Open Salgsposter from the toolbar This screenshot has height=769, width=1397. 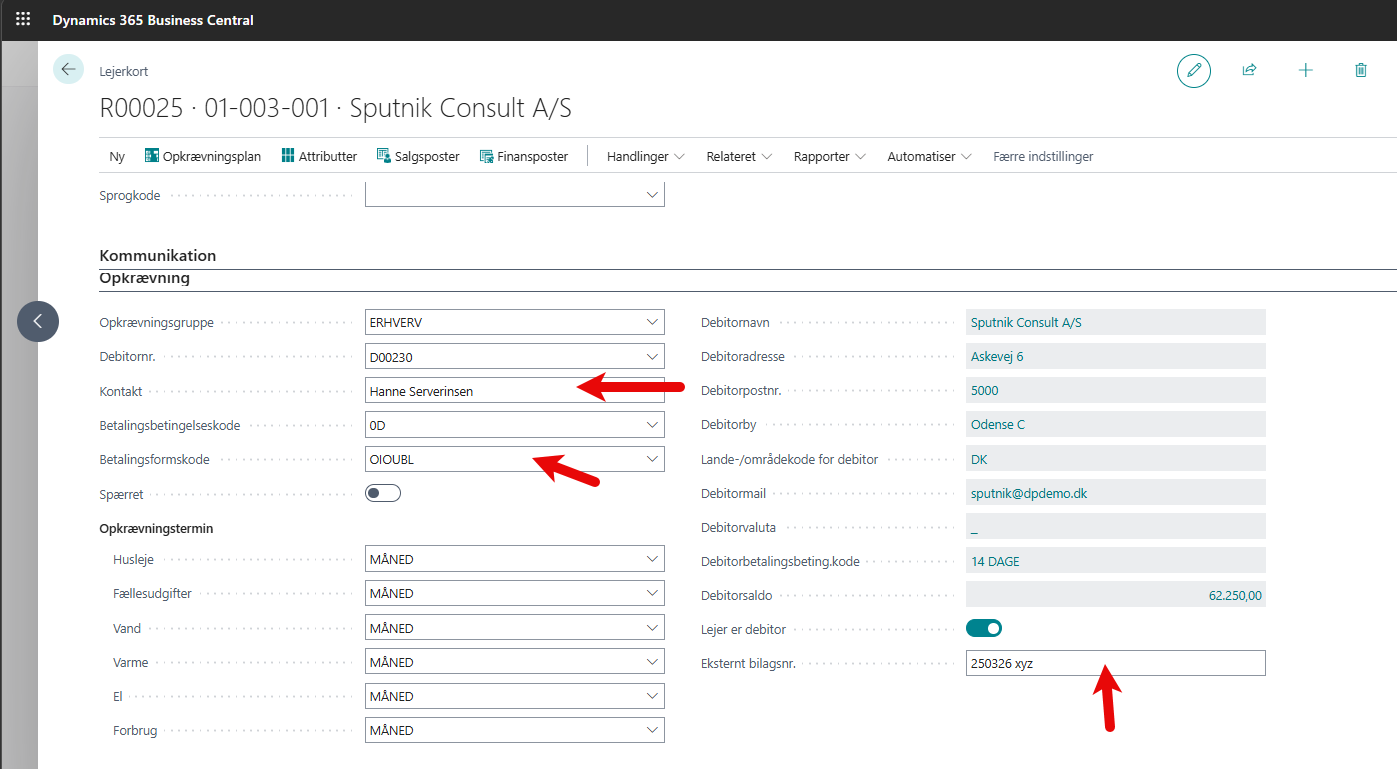pos(418,156)
